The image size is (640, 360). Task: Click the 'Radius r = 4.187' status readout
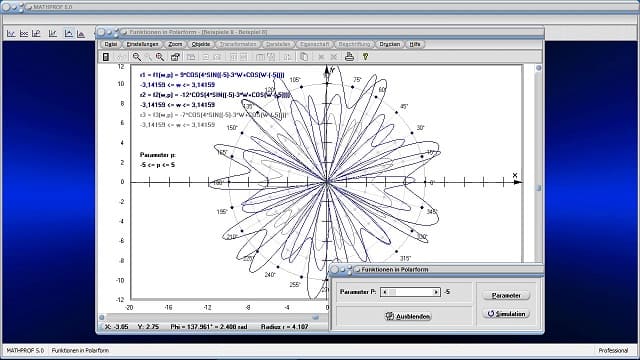tap(284, 327)
